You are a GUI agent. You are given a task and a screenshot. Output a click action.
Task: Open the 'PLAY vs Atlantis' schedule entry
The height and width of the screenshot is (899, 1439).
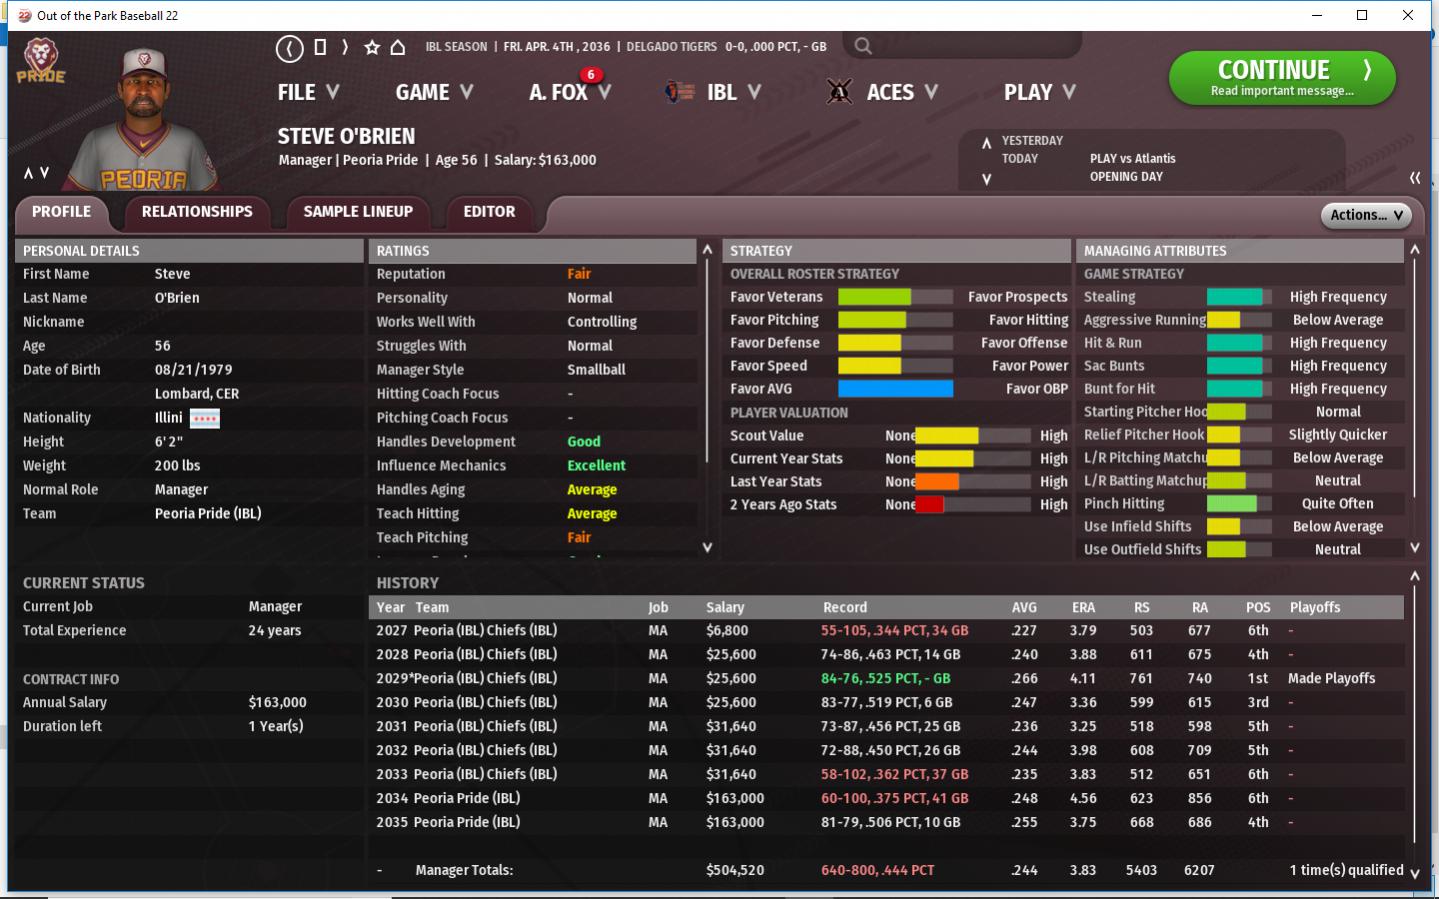pyautogui.click(x=1132, y=159)
